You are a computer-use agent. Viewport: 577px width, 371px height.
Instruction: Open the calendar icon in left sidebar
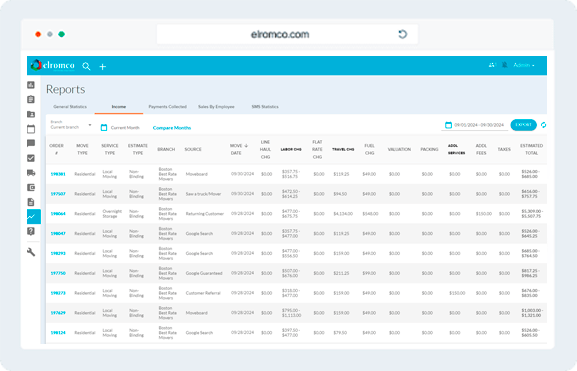31,129
